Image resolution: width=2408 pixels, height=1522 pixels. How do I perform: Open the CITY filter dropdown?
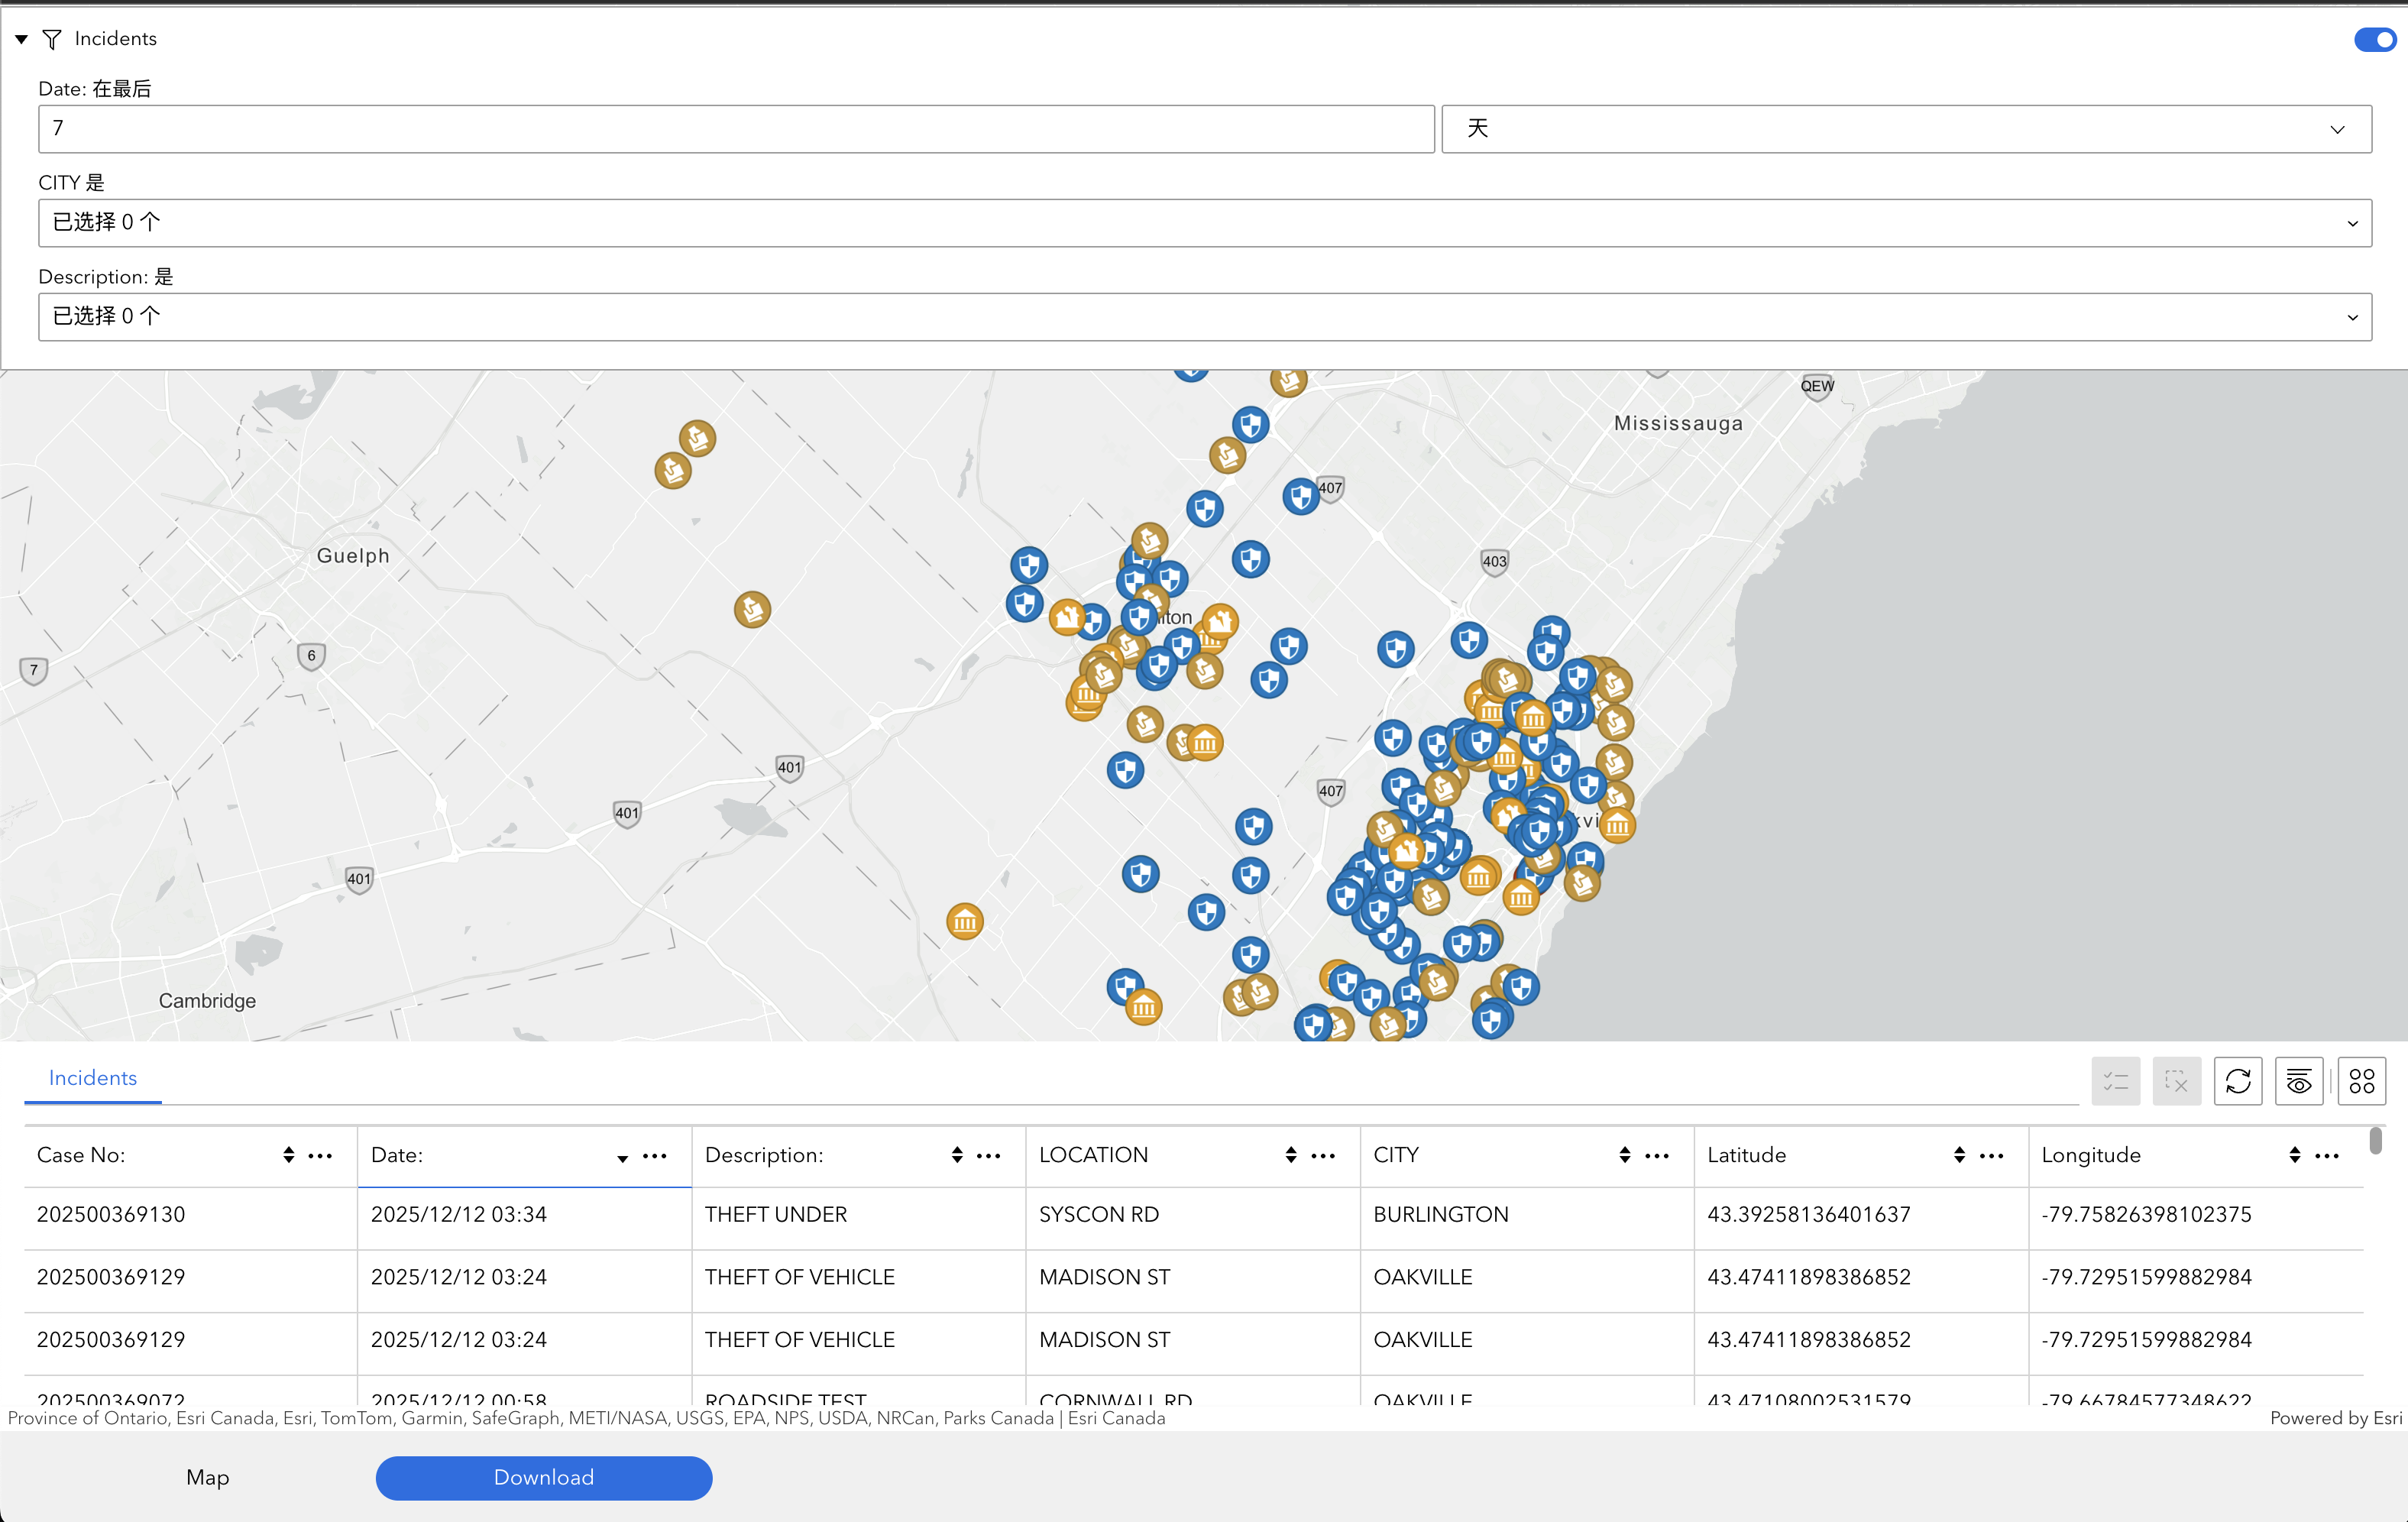(x=1204, y=222)
